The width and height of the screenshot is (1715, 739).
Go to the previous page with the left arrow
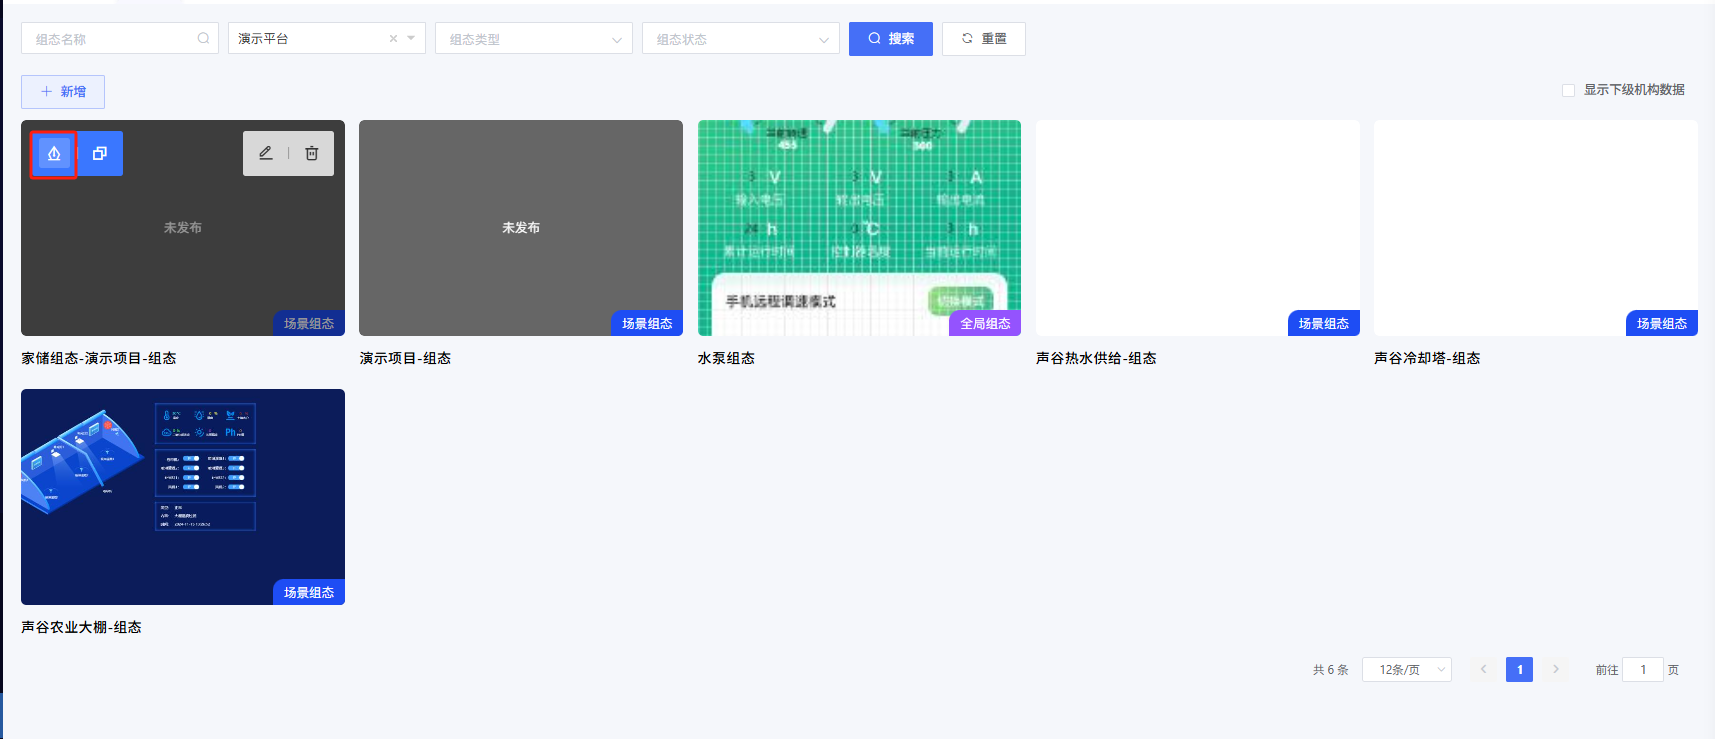pyautogui.click(x=1483, y=670)
